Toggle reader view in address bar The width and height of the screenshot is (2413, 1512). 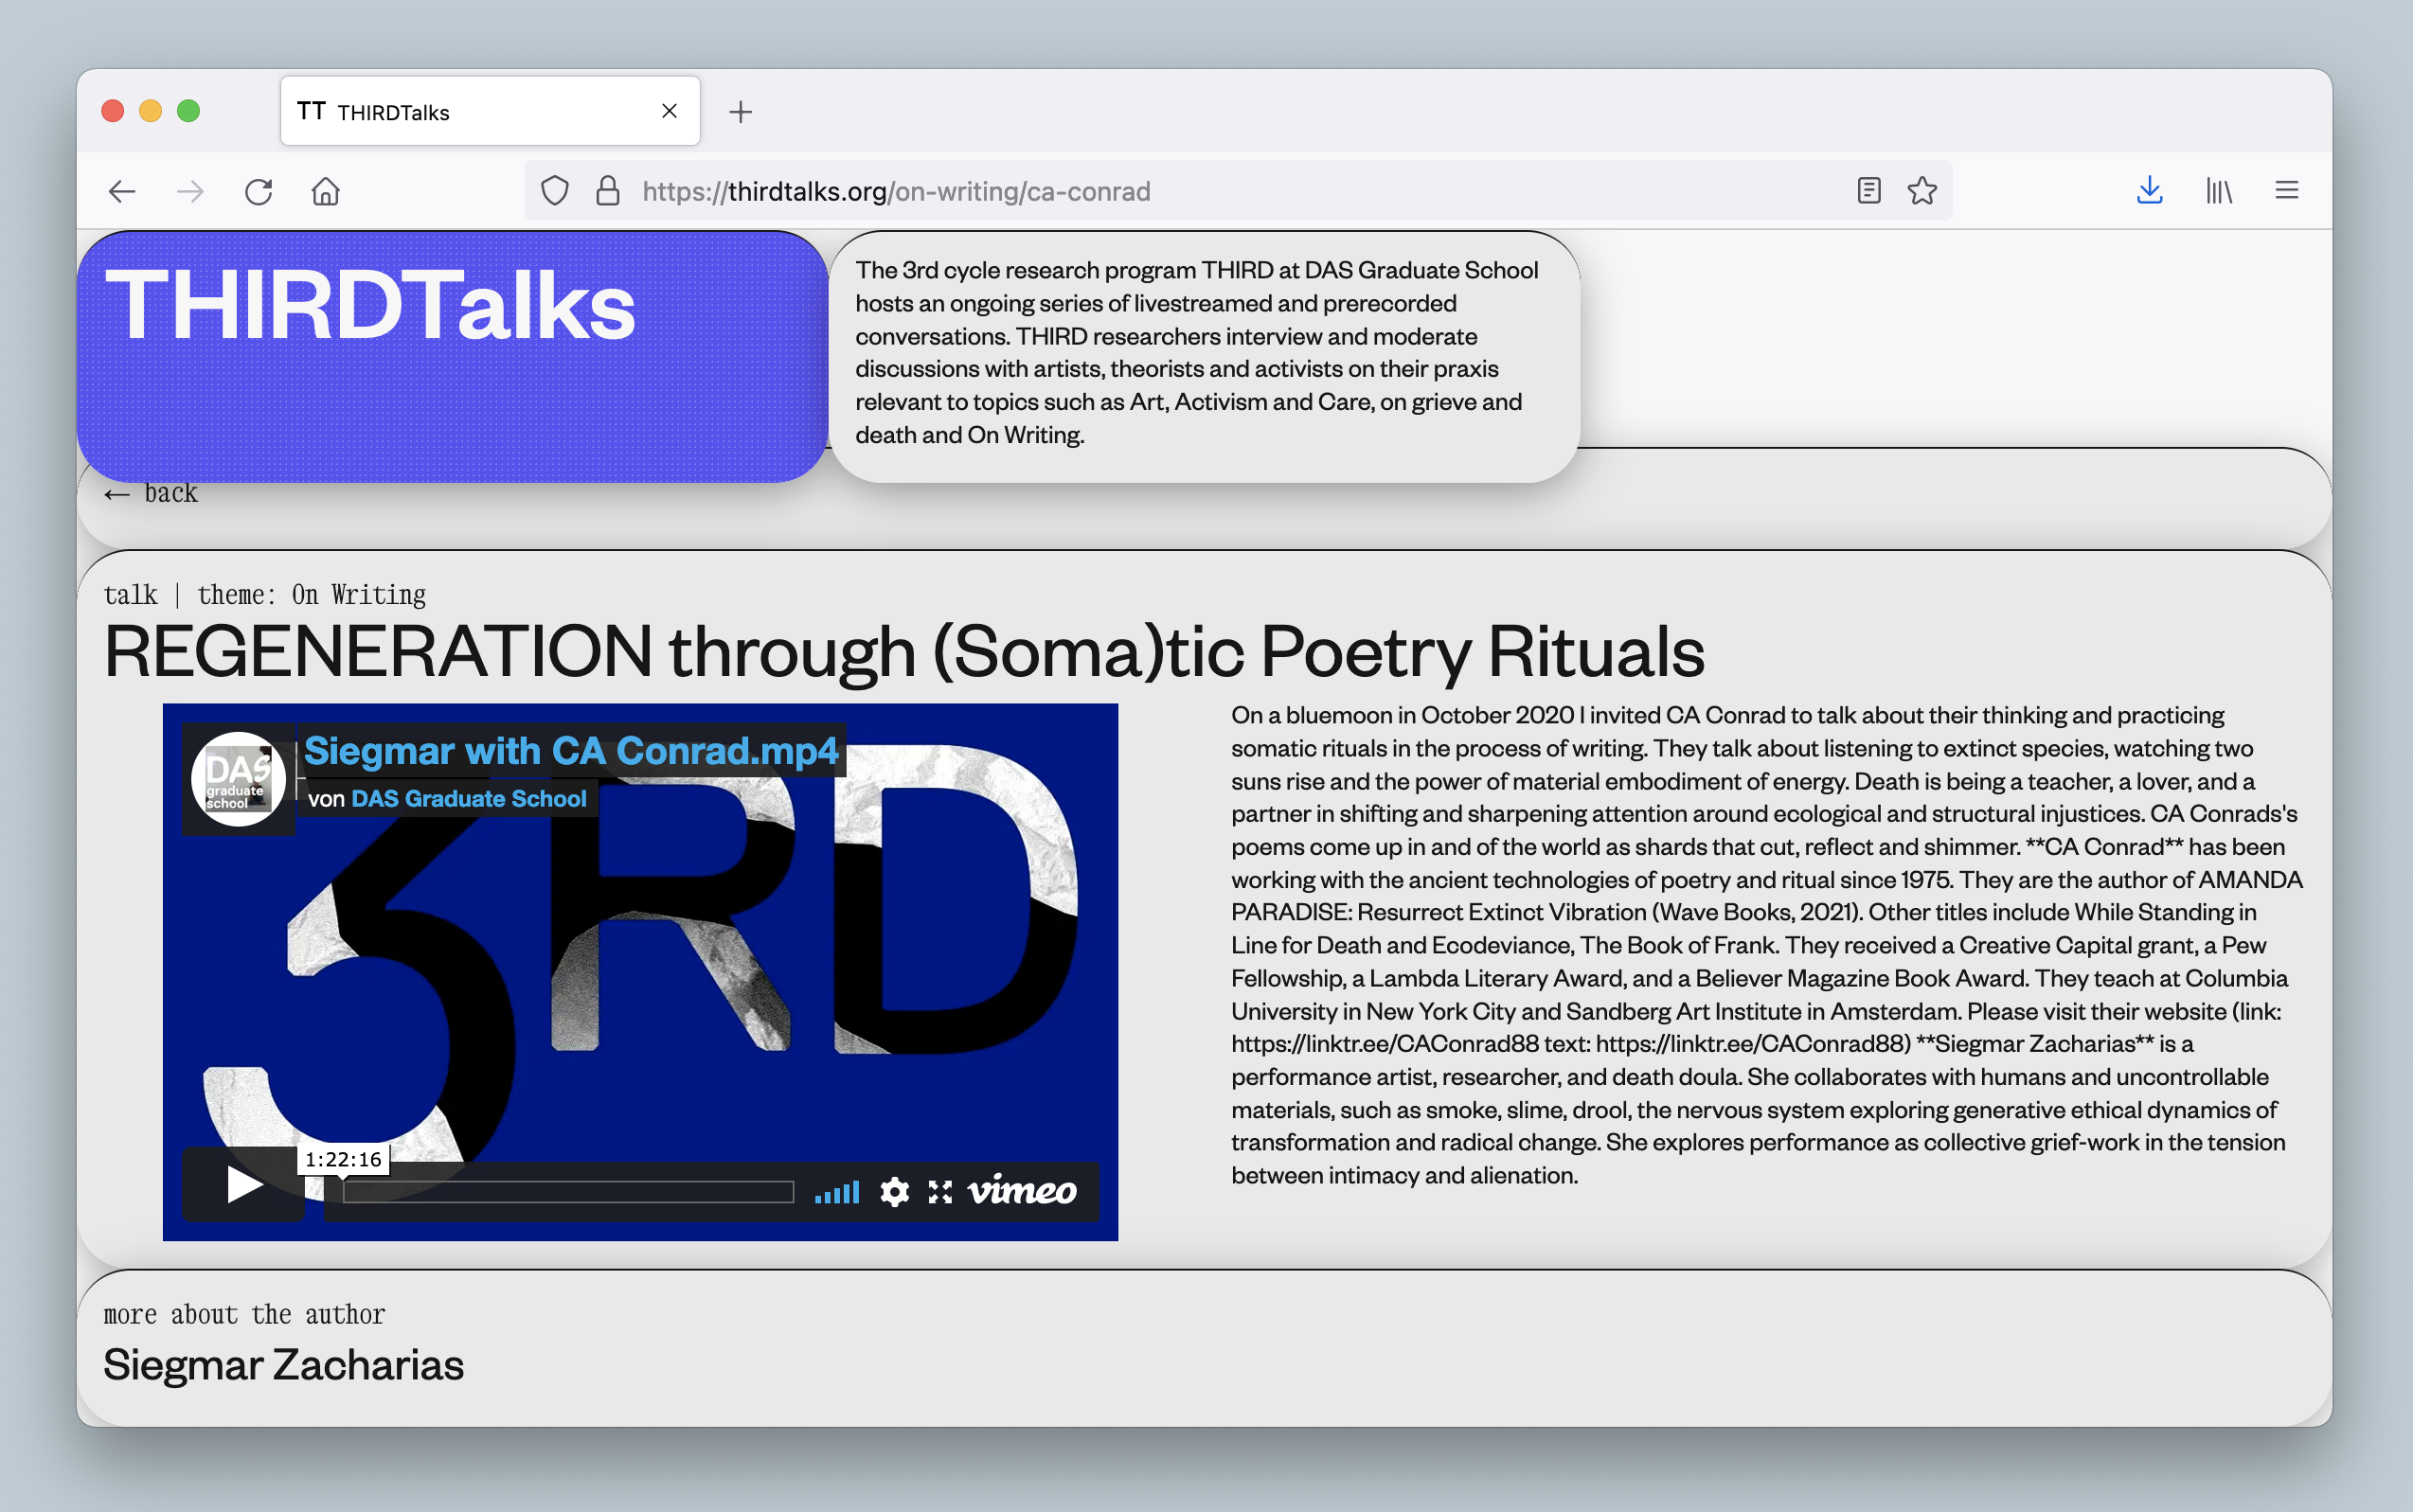[1868, 191]
